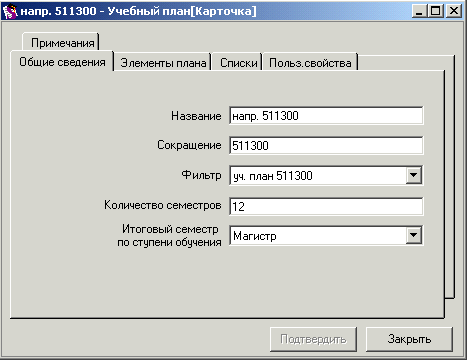Minimize the Учебный план window
467x360 pixels.
click(x=419, y=11)
